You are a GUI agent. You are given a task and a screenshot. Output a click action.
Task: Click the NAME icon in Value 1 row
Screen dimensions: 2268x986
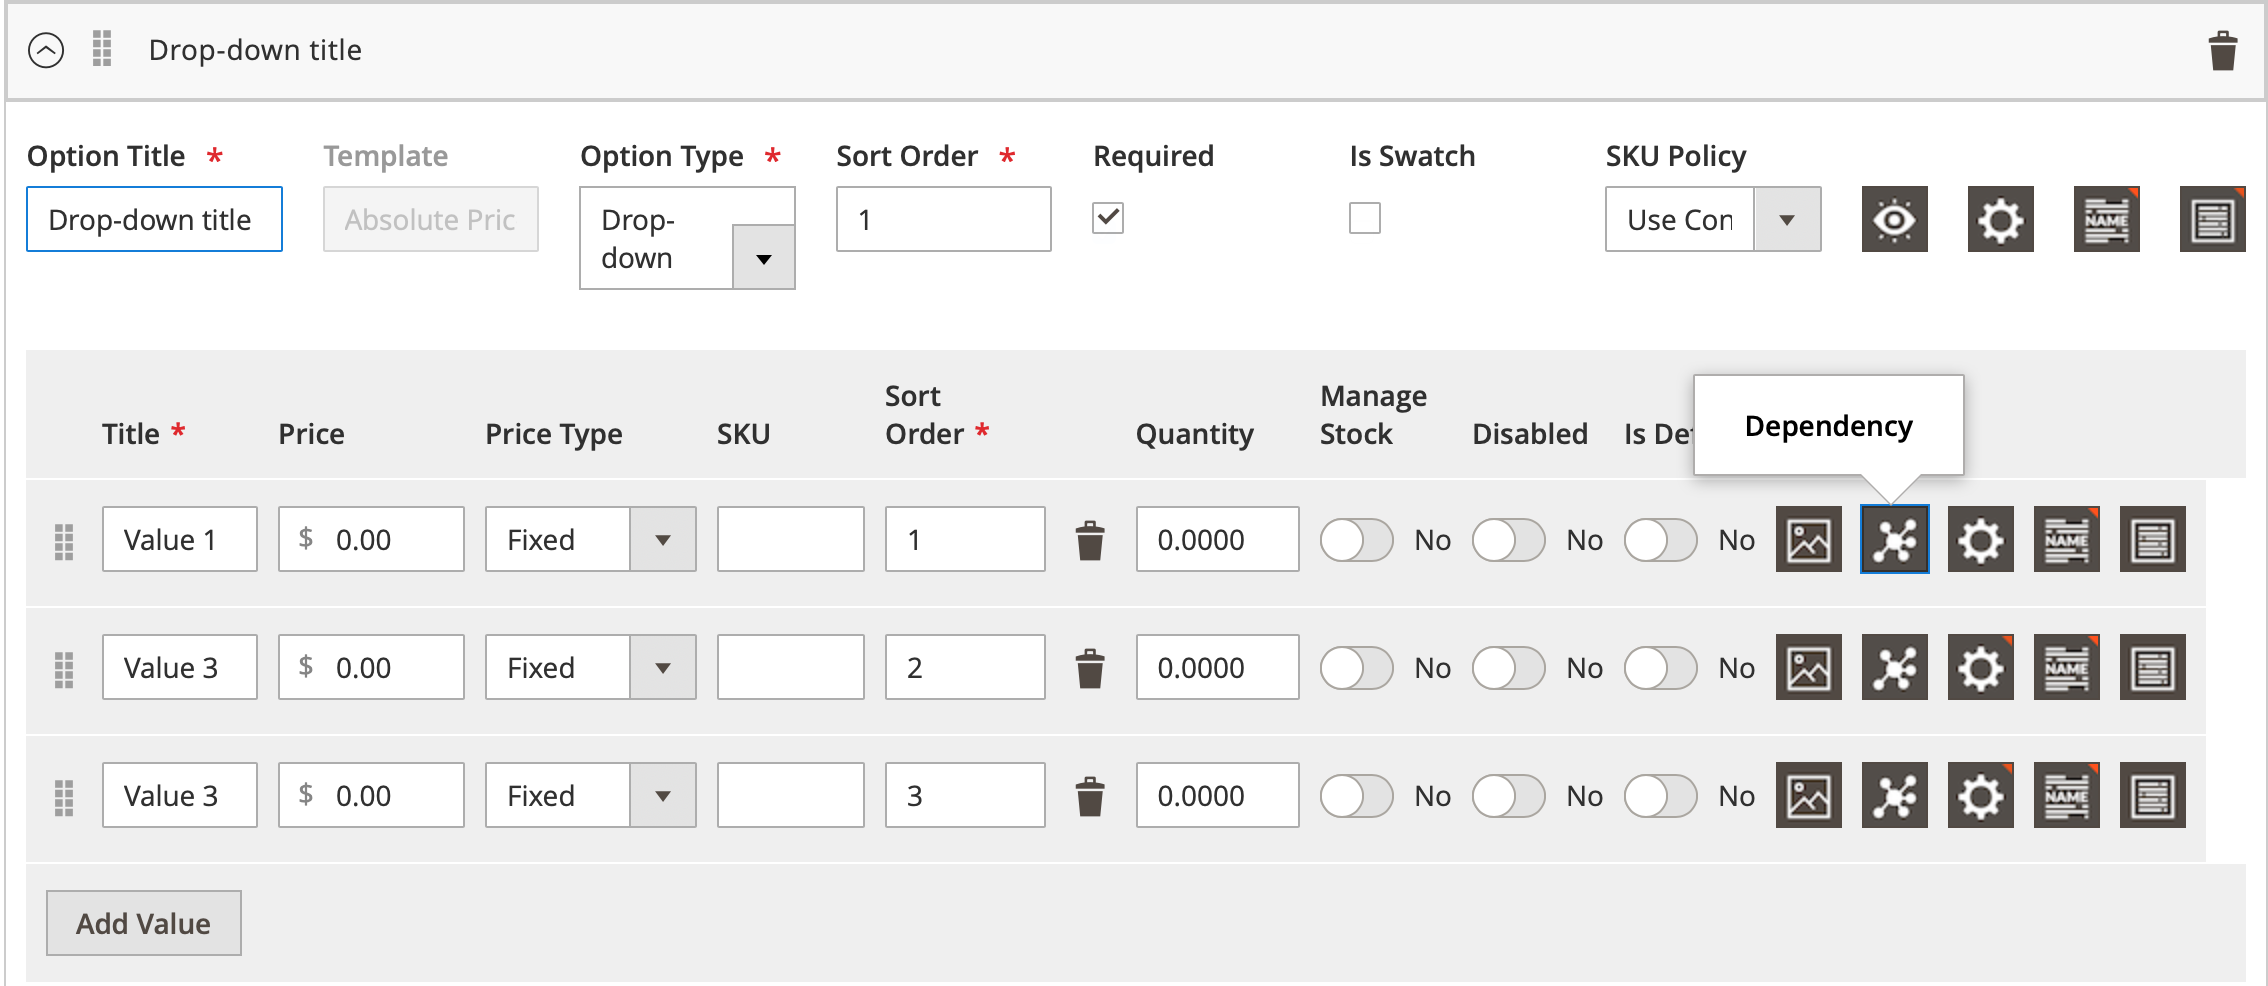(x=2066, y=540)
